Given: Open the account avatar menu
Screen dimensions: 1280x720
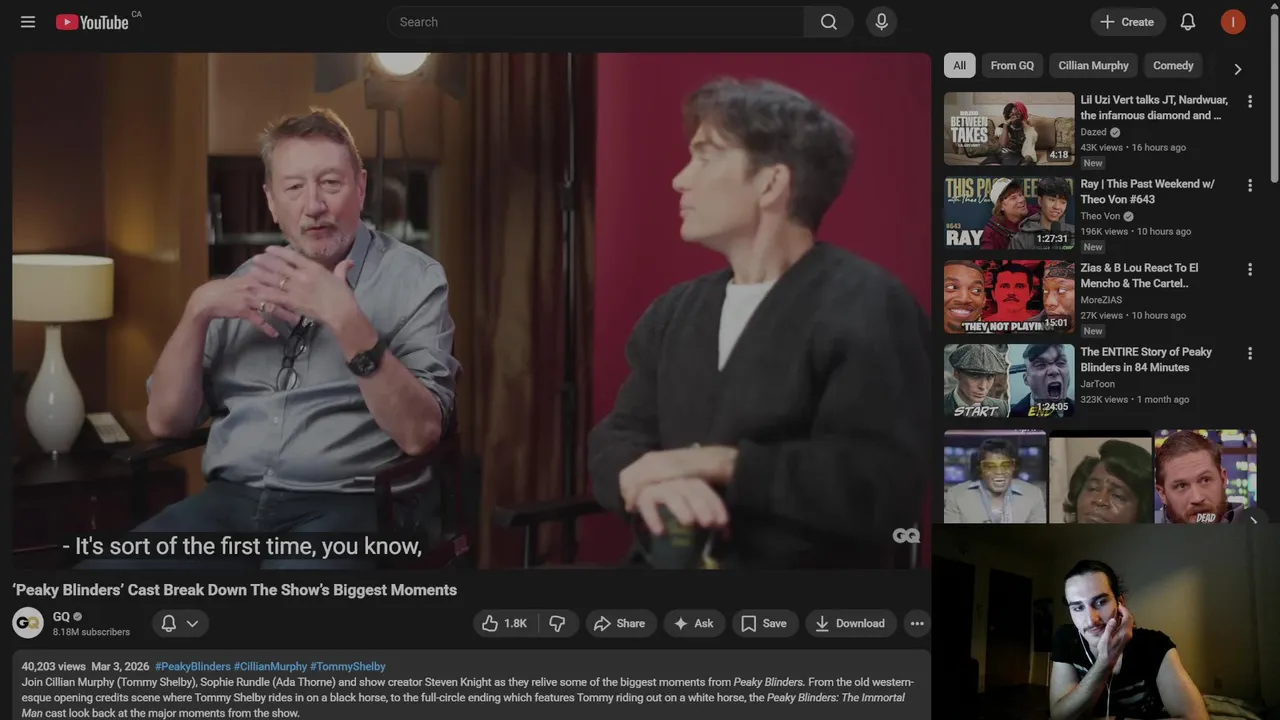Looking at the screenshot, I should click(1233, 22).
